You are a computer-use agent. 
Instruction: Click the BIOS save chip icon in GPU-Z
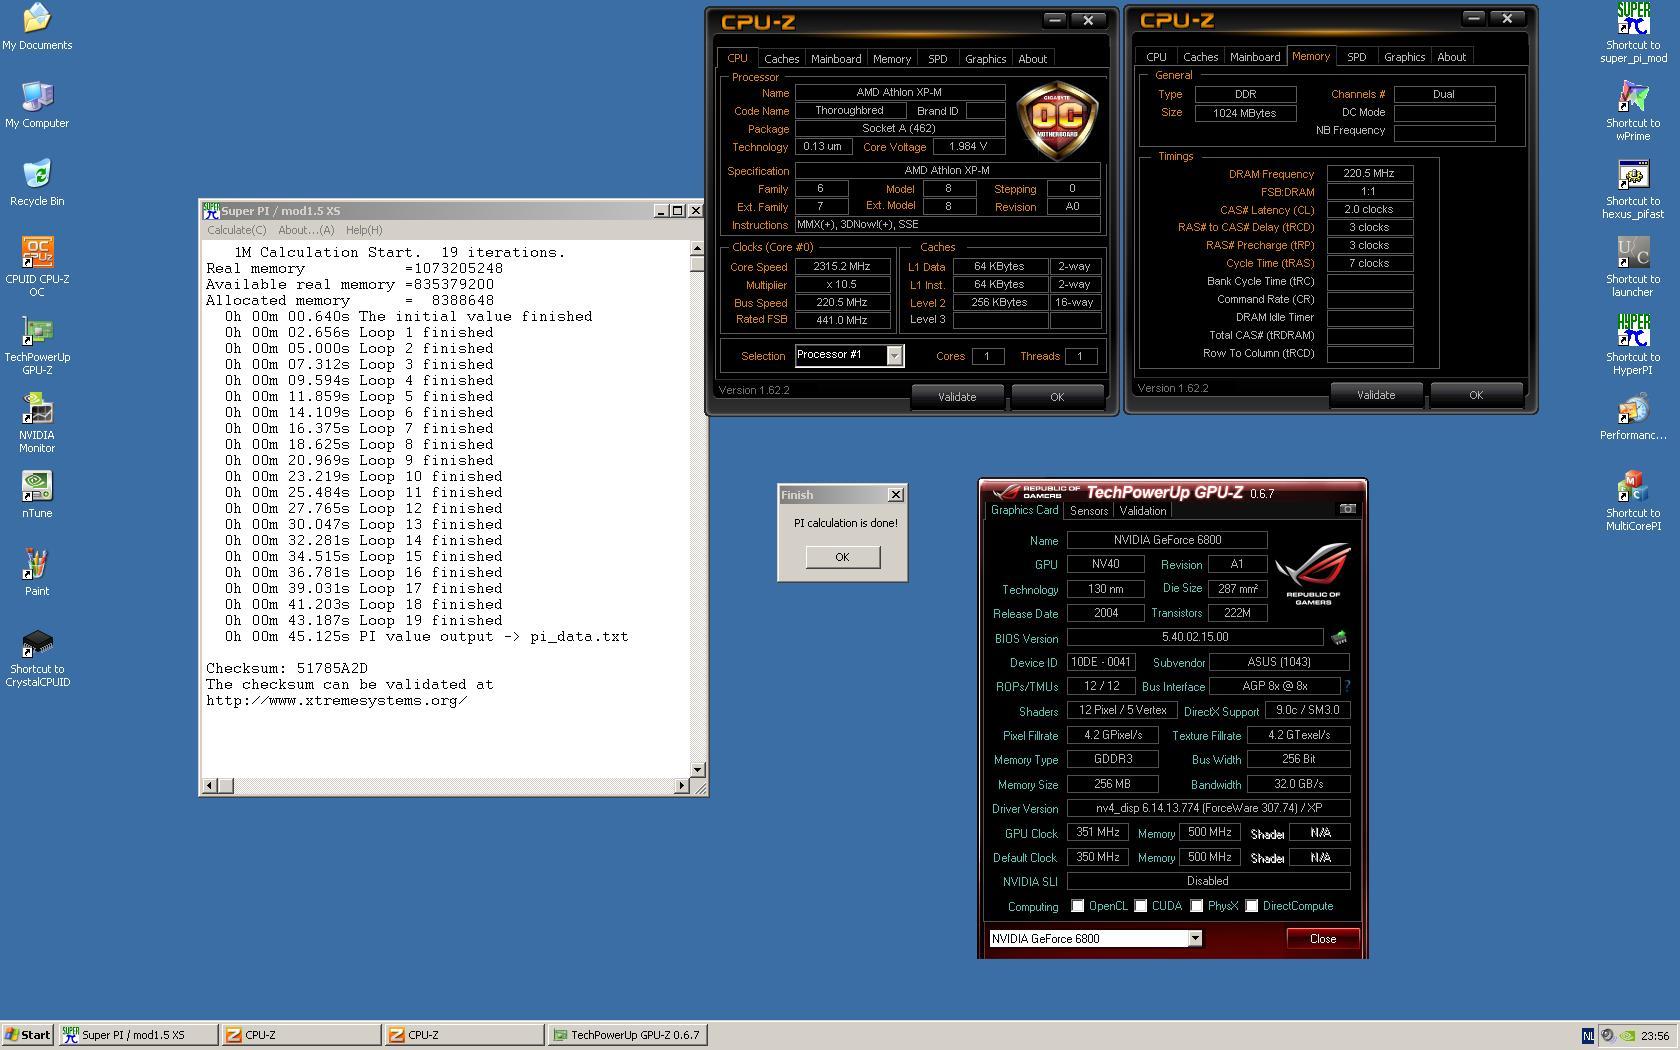(1338, 637)
